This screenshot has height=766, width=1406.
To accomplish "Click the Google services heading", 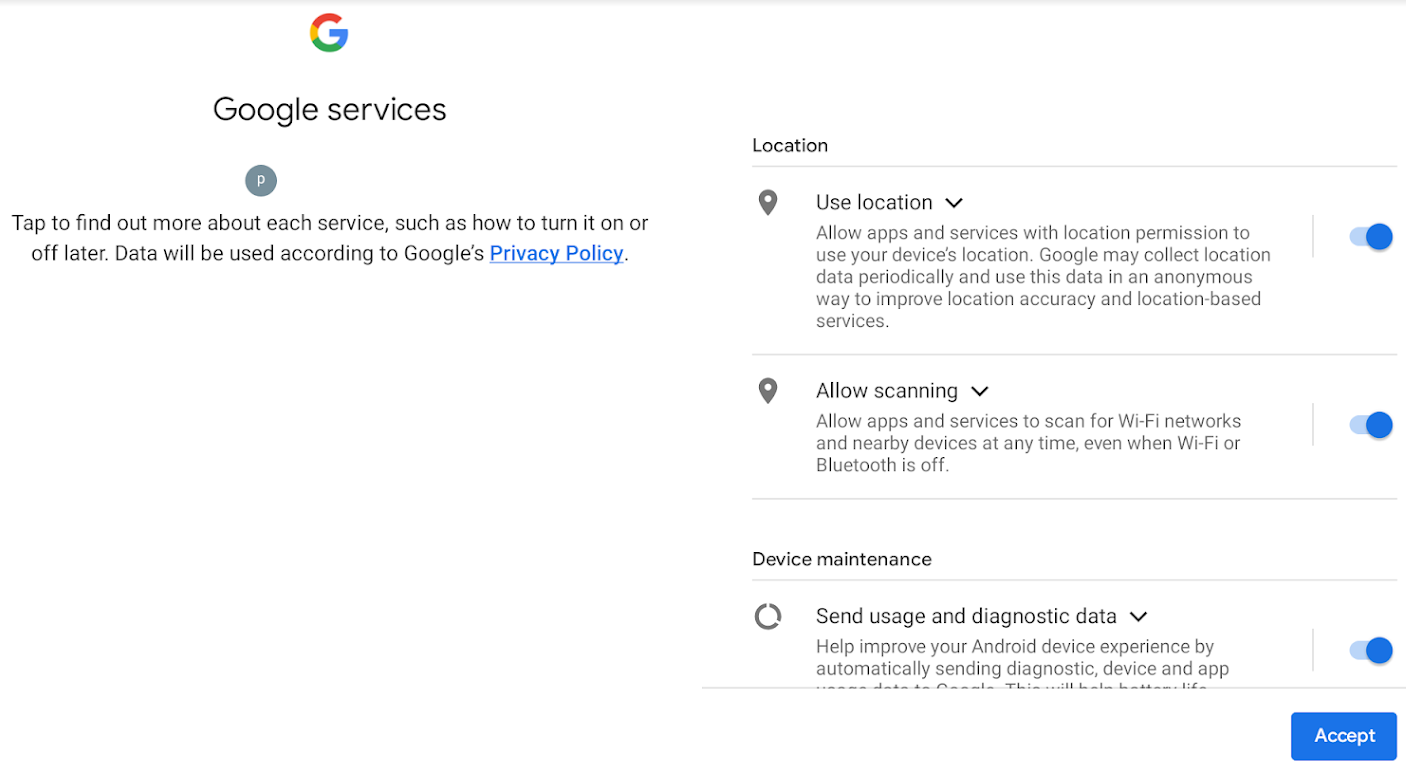I will pos(330,109).
